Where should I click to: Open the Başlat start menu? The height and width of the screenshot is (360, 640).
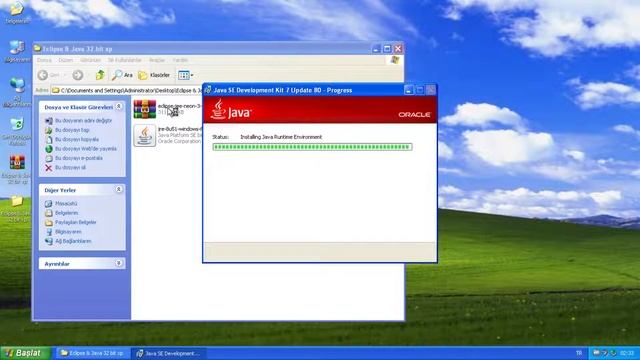coord(25,353)
